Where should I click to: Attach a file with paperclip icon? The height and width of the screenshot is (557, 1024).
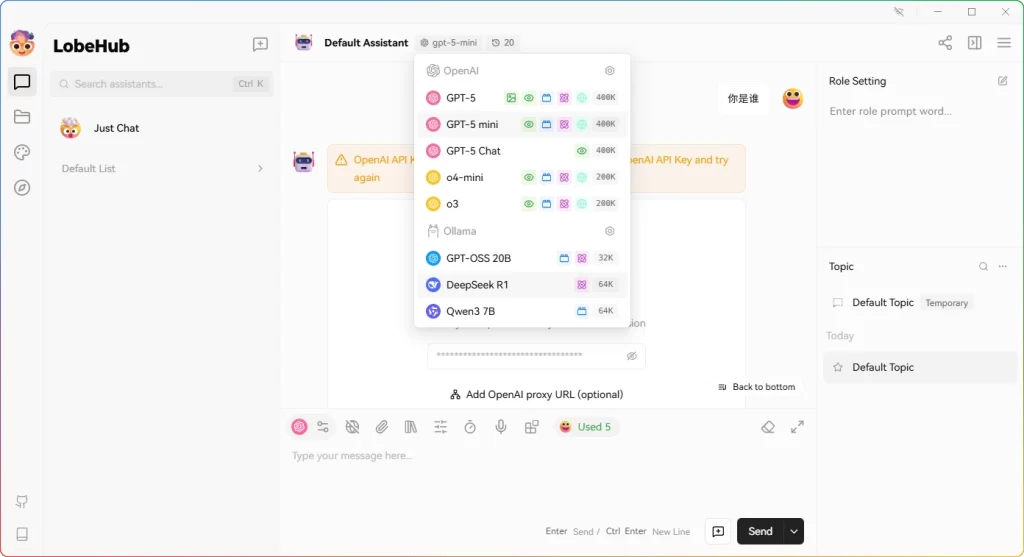[381, 427]
